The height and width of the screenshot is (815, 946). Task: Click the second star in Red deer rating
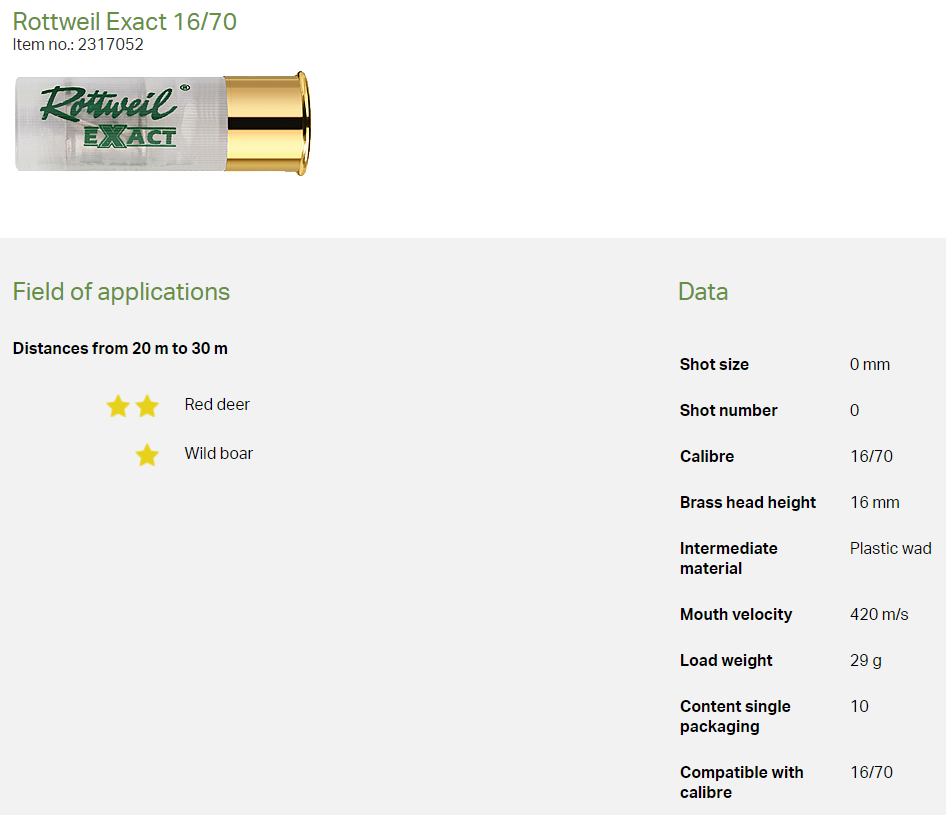(147, 406)
